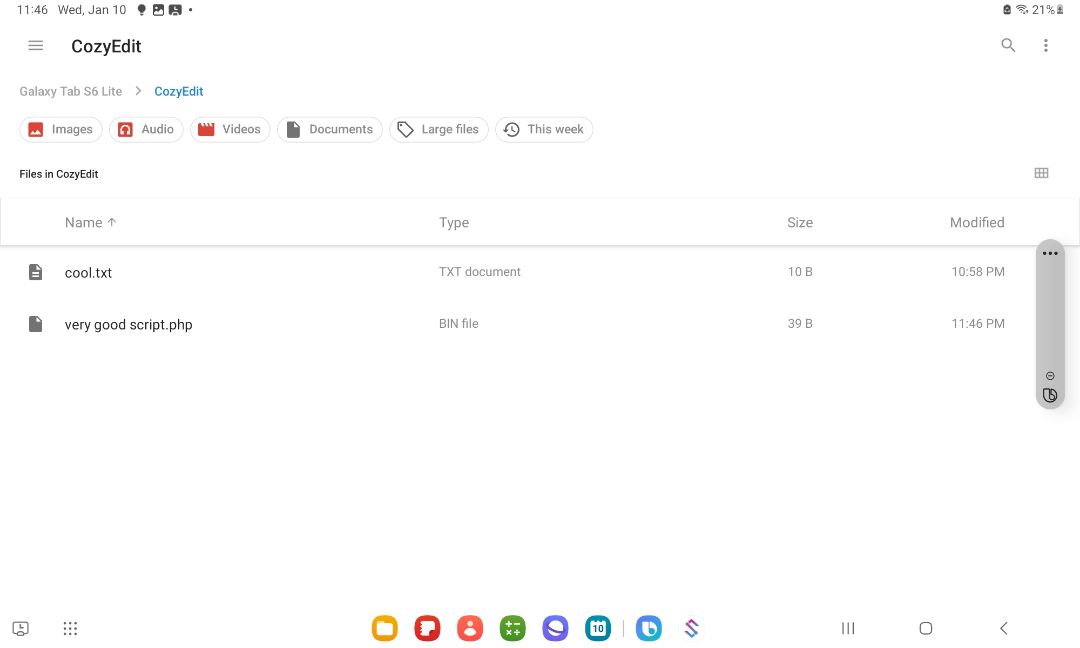Tap the search magnifier icon

1008,46
